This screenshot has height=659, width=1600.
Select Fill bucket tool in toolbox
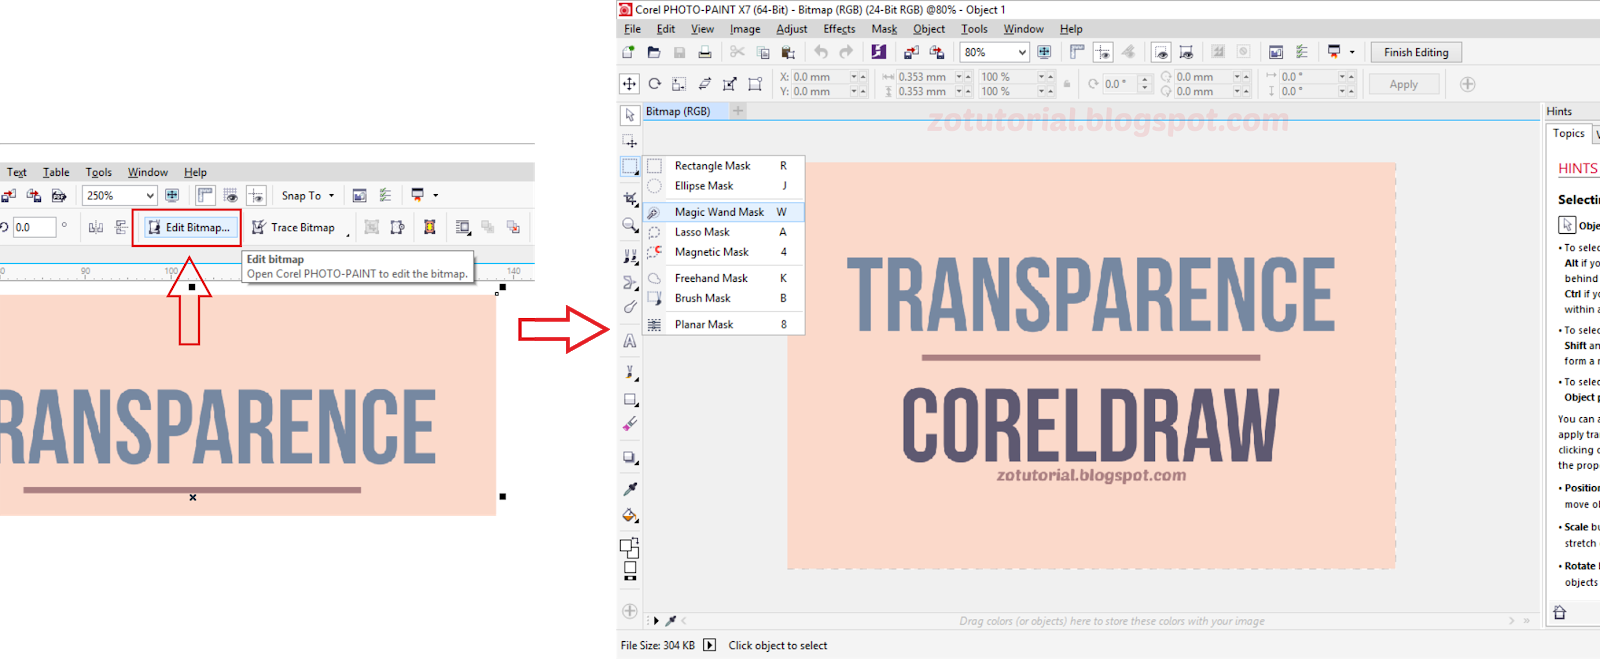coord(630,516)
